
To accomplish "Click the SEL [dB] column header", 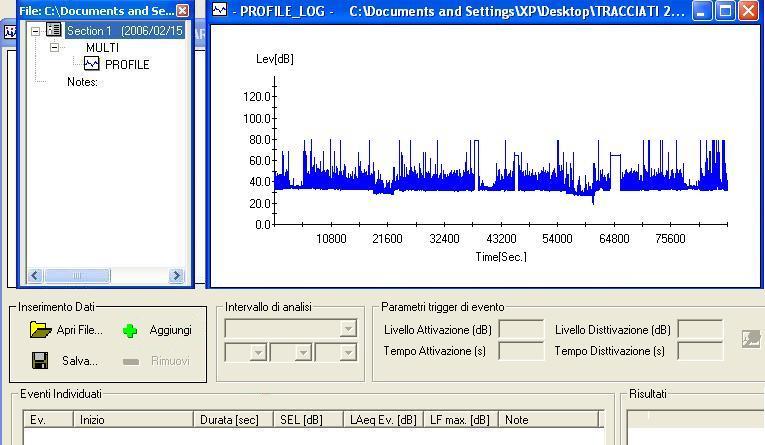I will click(308, 420).
